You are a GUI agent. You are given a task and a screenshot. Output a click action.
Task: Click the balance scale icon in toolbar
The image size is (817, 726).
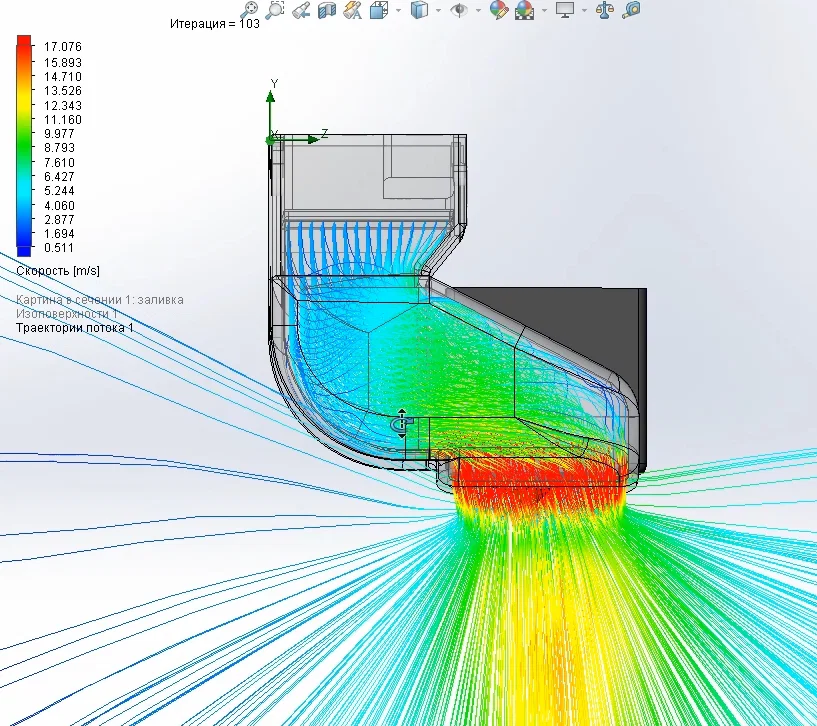point(604,10)
